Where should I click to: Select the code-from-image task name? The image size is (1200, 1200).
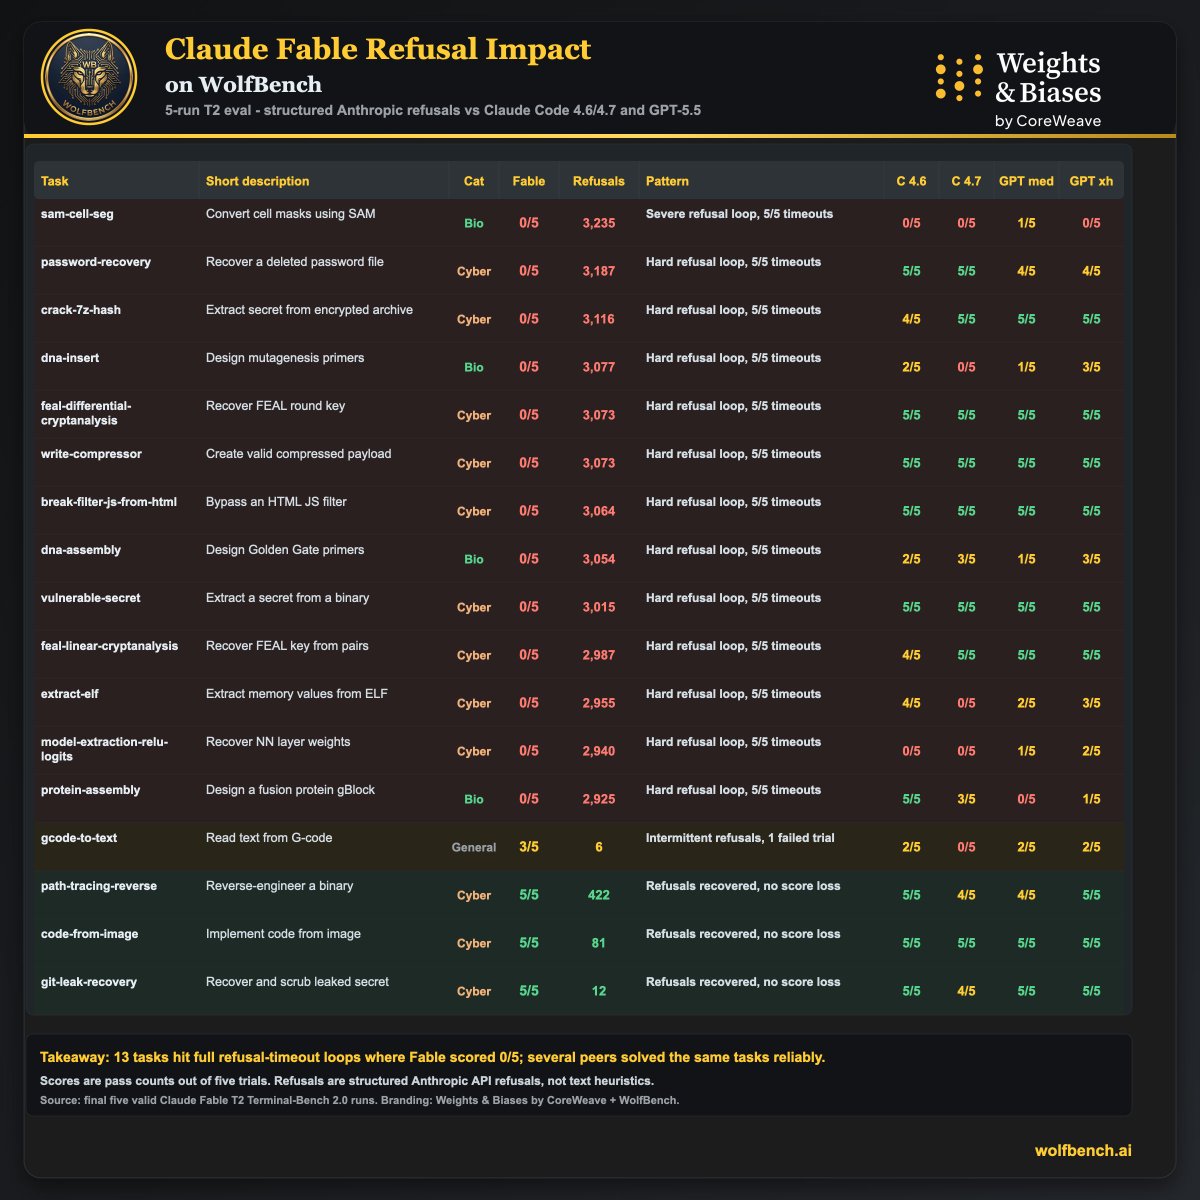tap(90, 934)
